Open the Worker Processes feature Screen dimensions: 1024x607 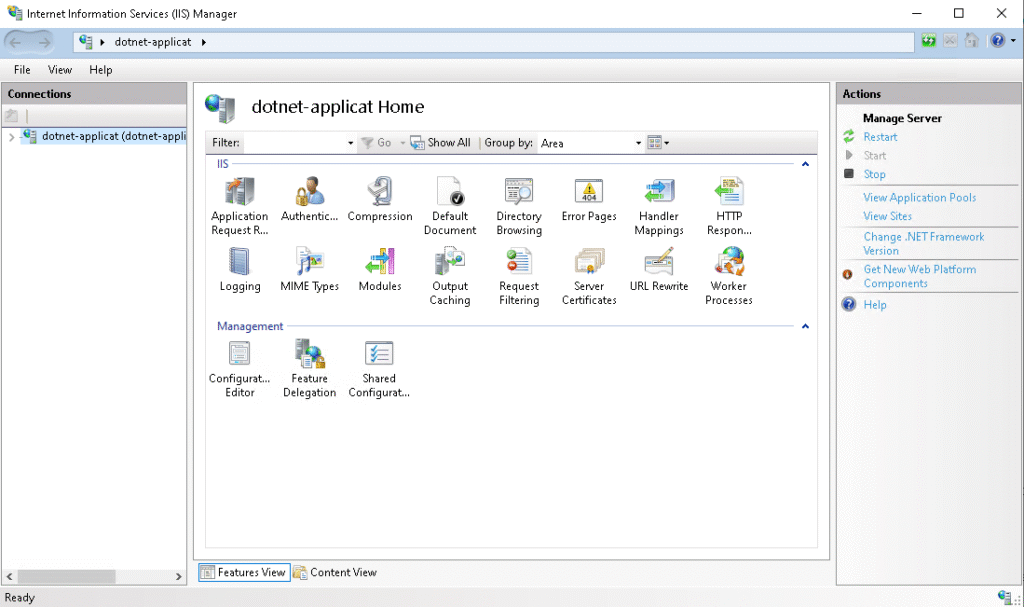(728, 263)
